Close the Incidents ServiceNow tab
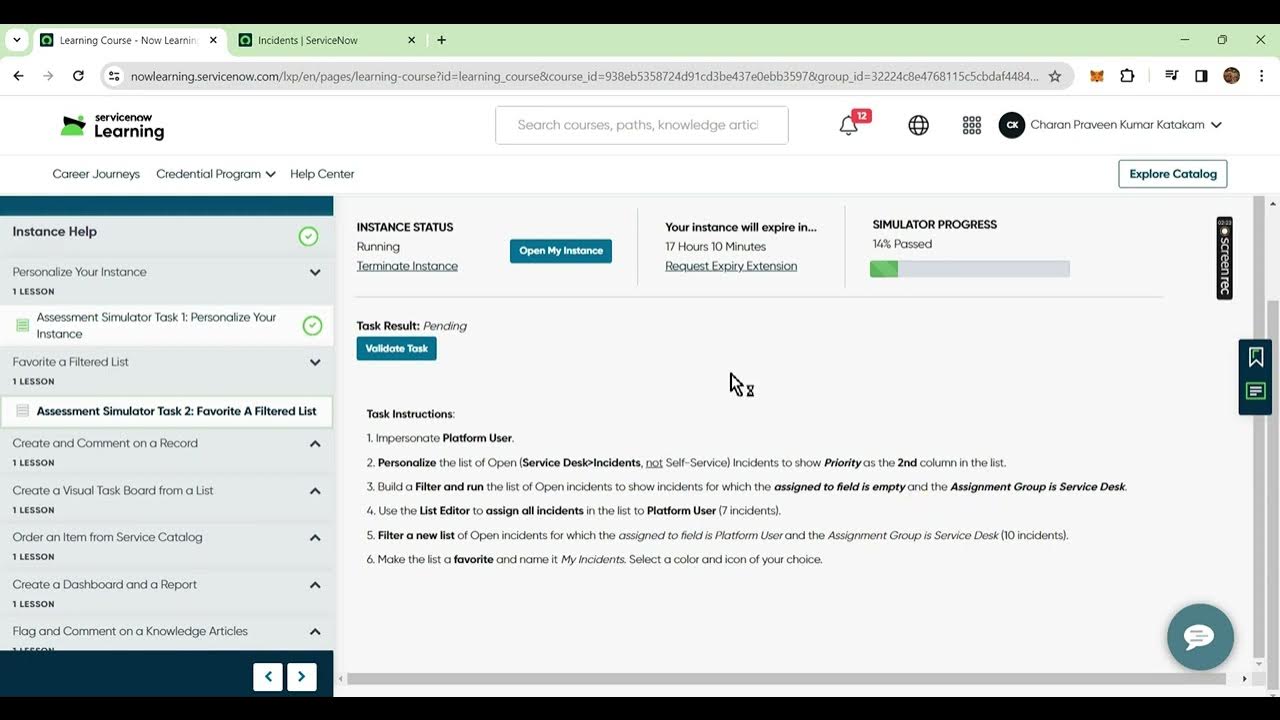The image size is (1280, 720). pyautogui.click(x=412, y=40)
